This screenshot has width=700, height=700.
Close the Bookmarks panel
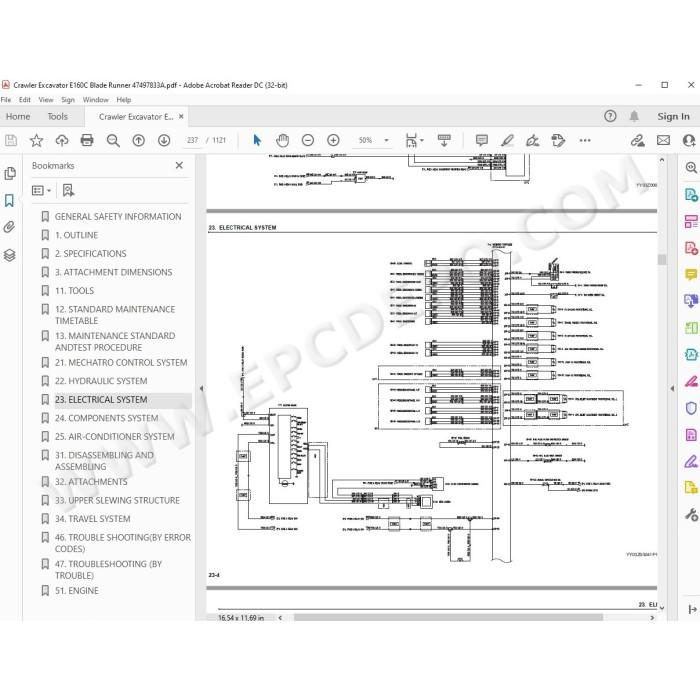179,166
